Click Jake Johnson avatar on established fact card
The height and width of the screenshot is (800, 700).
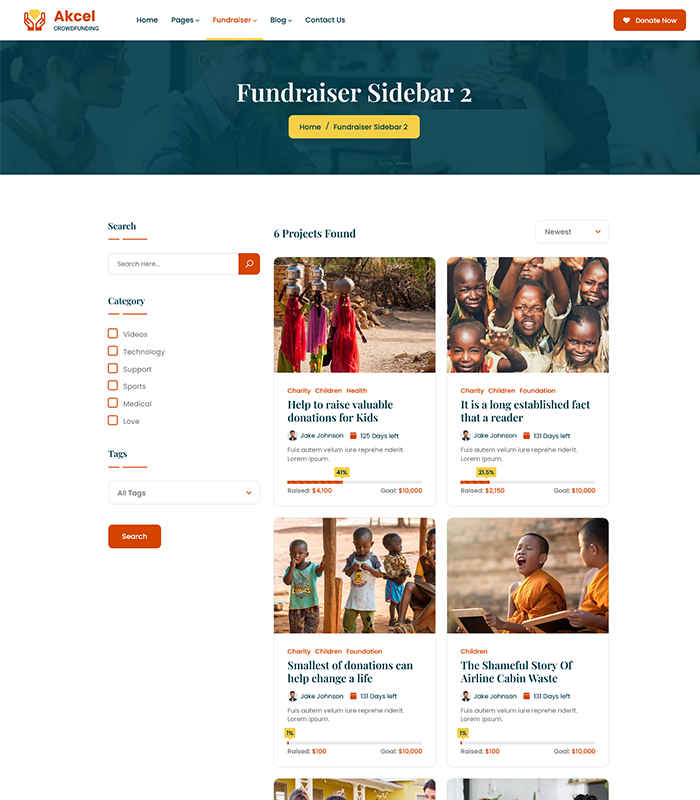pos(465,436)
